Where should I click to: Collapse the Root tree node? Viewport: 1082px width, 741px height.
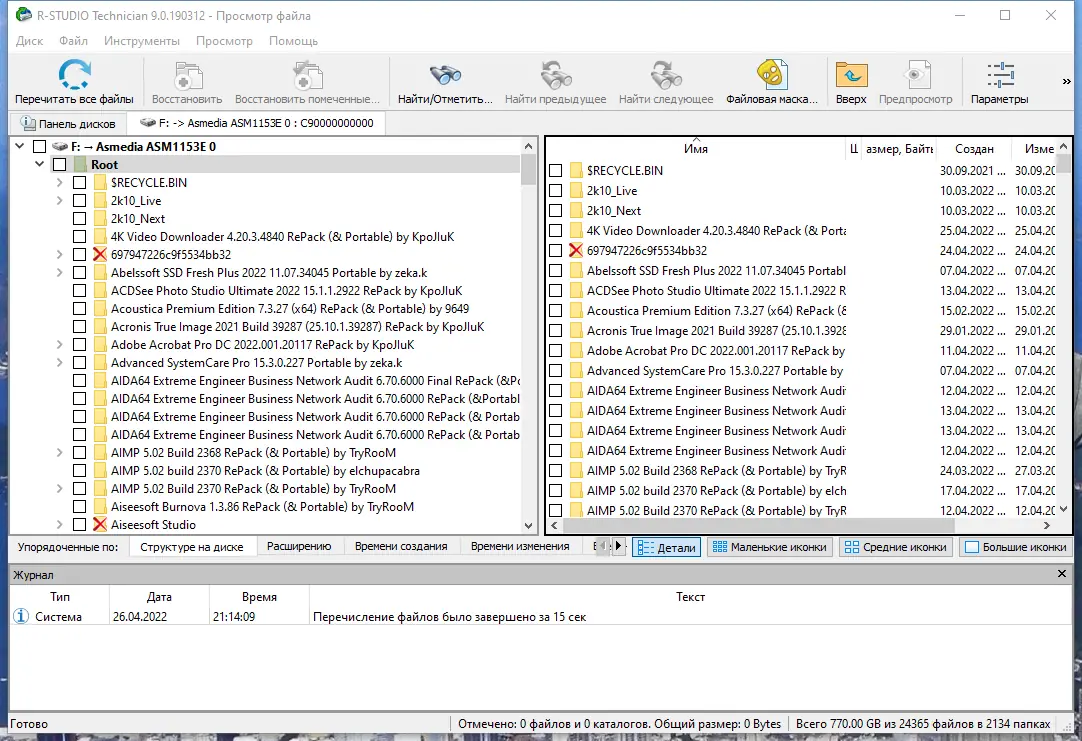click(x=39, y=164)
